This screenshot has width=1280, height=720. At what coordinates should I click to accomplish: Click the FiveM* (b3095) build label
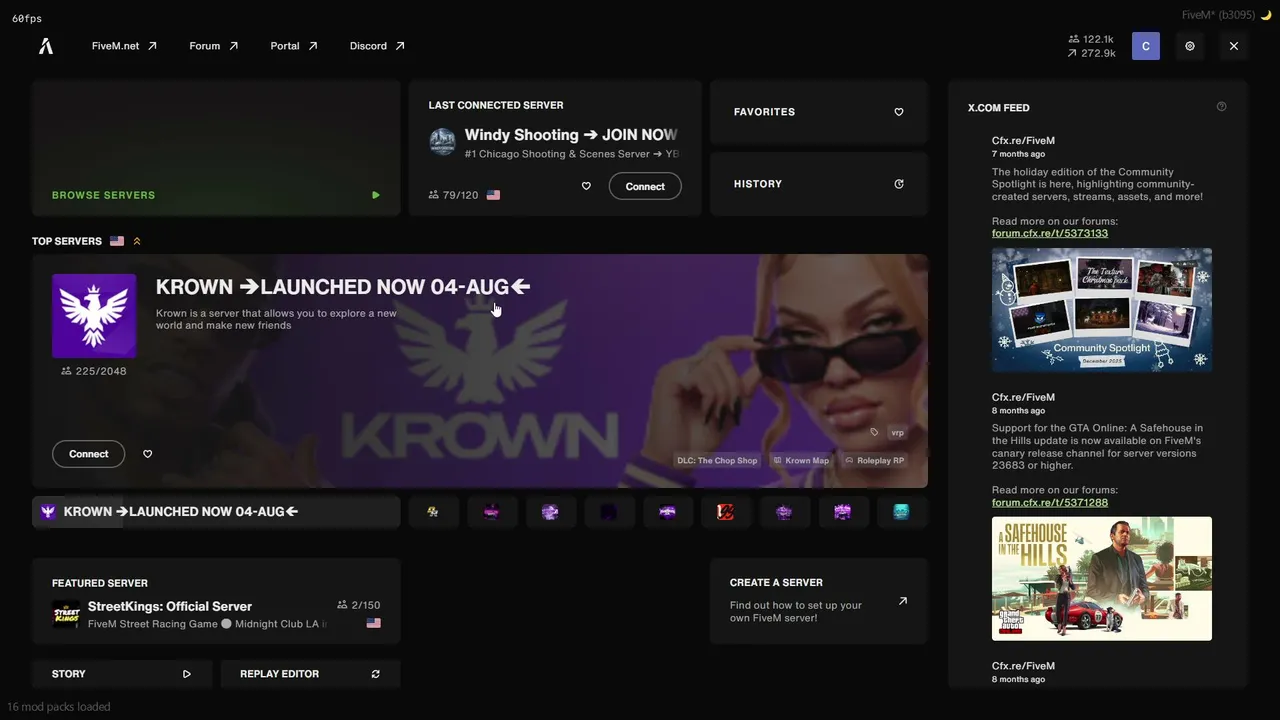tap(1218, 15)
